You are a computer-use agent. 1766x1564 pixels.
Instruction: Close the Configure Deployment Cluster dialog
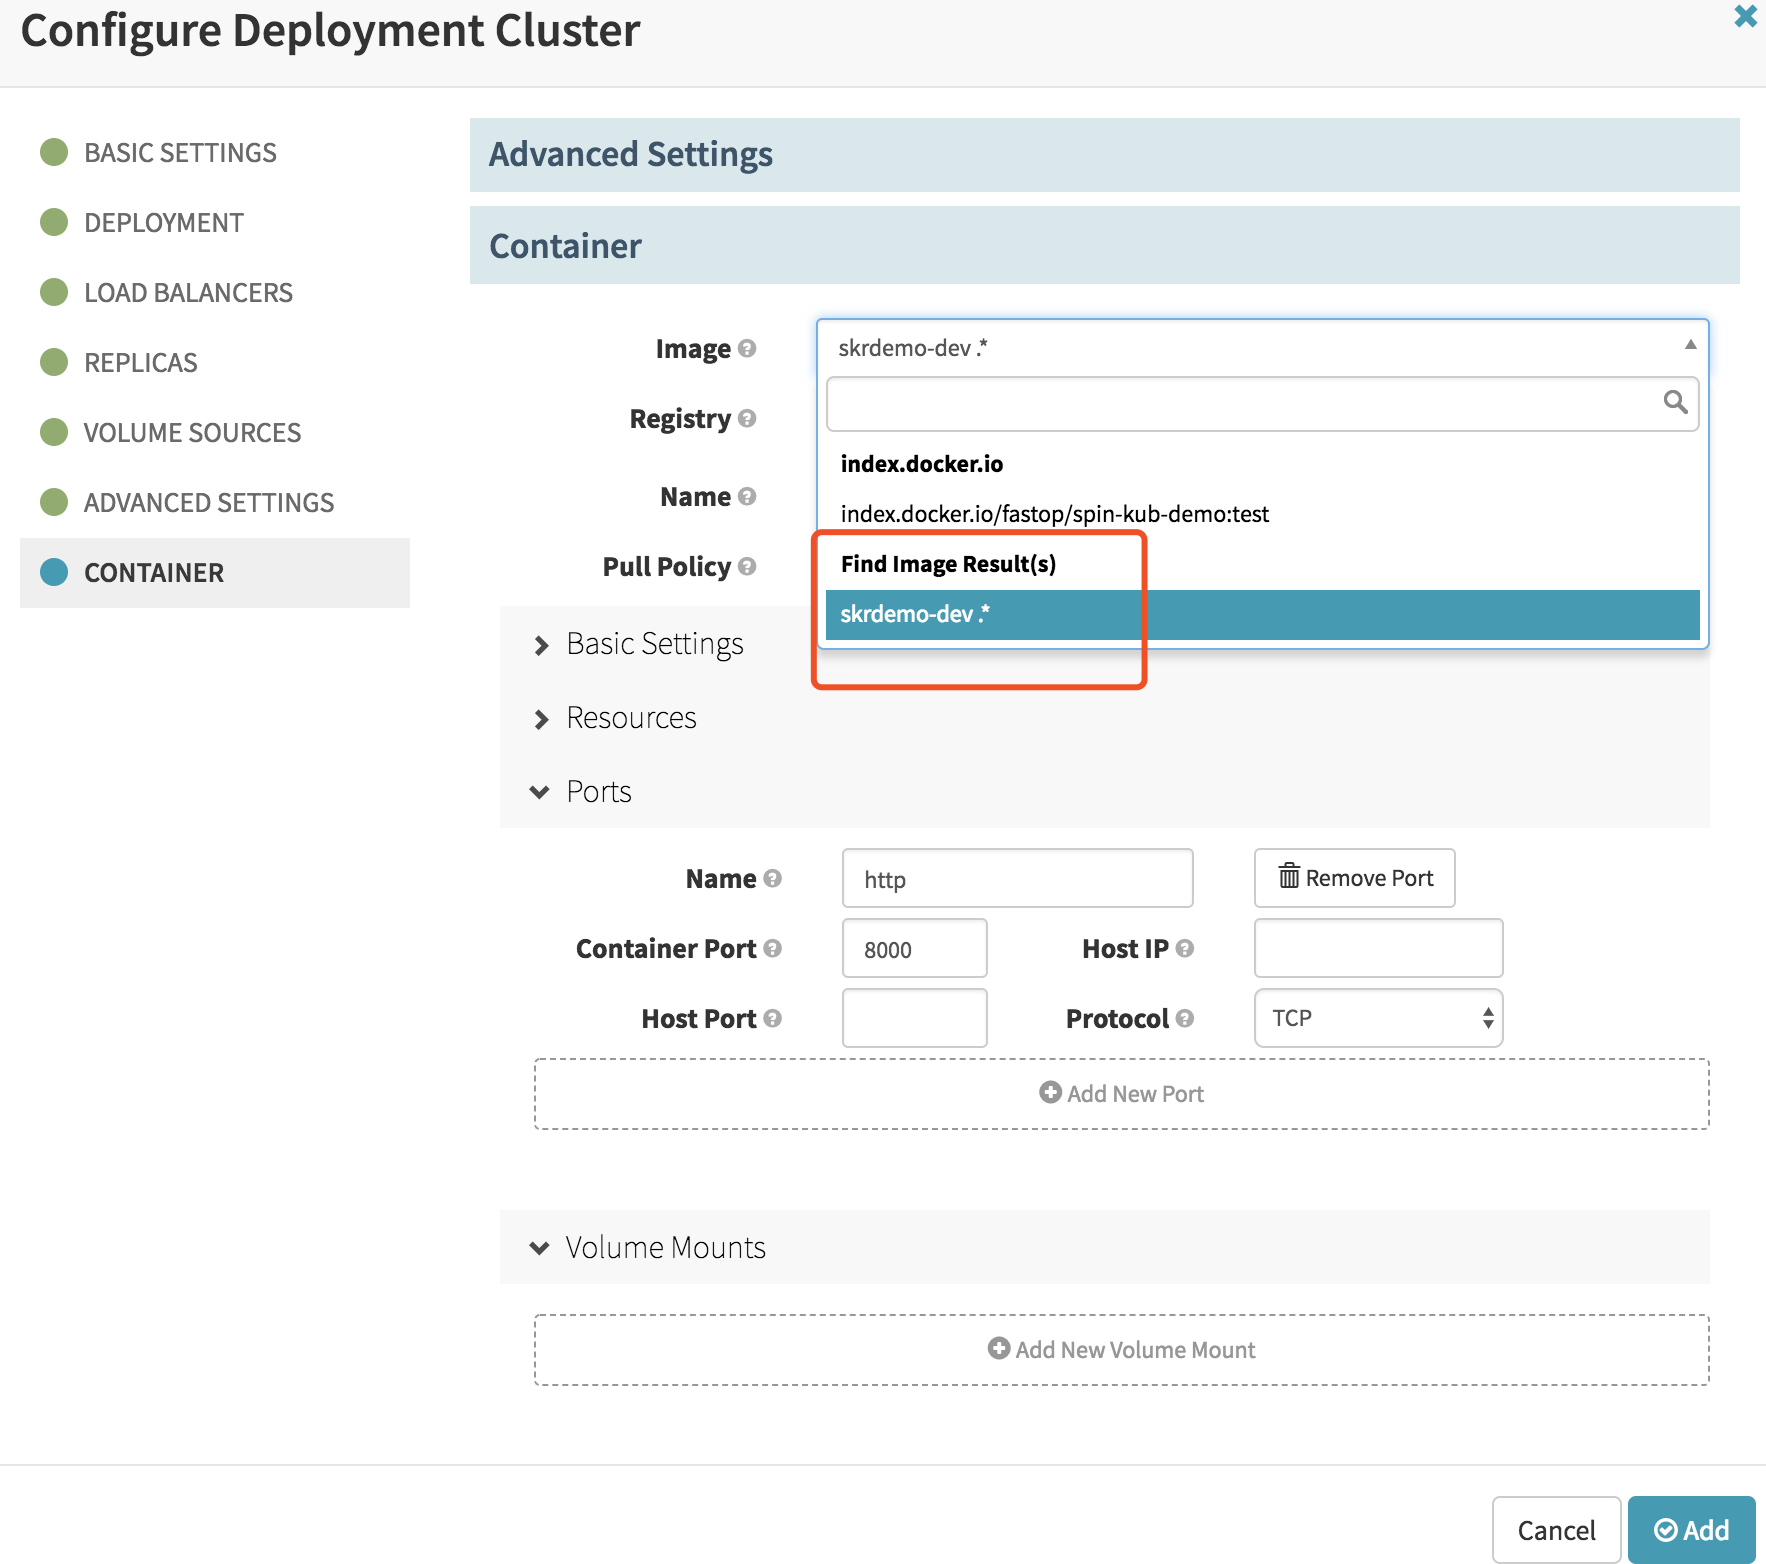[x=1745, y=17]
